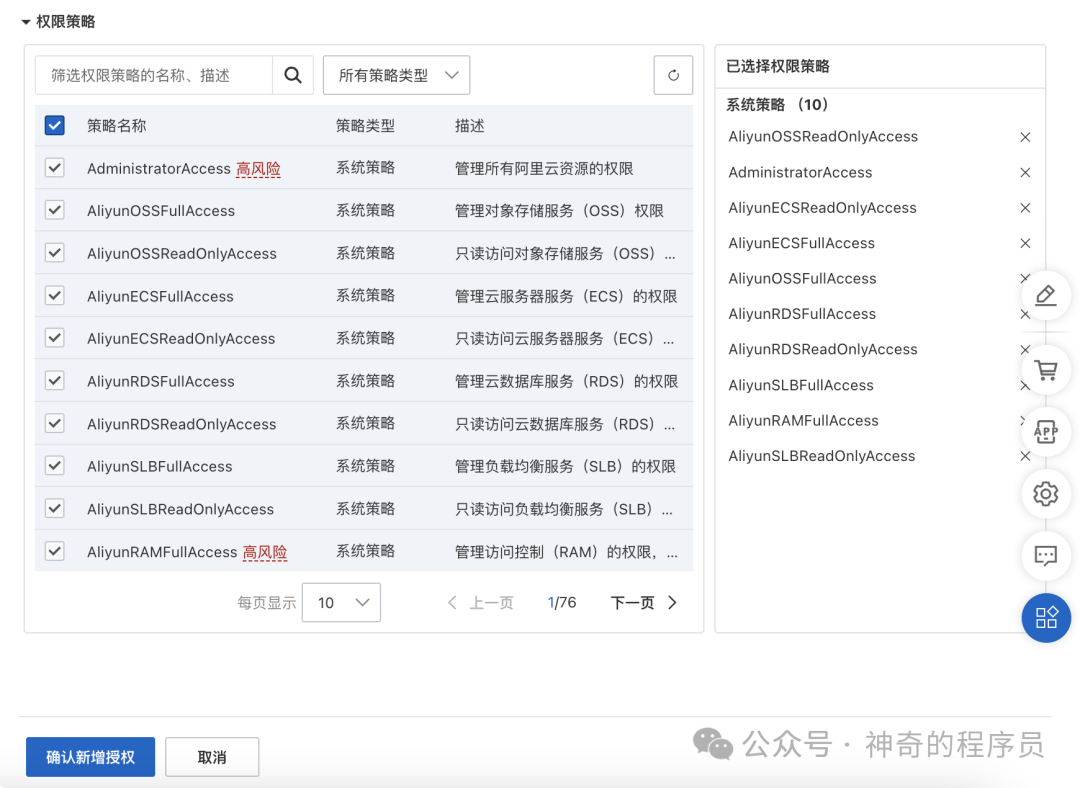The image size is (1080, 788).
Task: Uncheck the AliyunRAMFullAccess checkbox
Action: (x=55, y=551)
